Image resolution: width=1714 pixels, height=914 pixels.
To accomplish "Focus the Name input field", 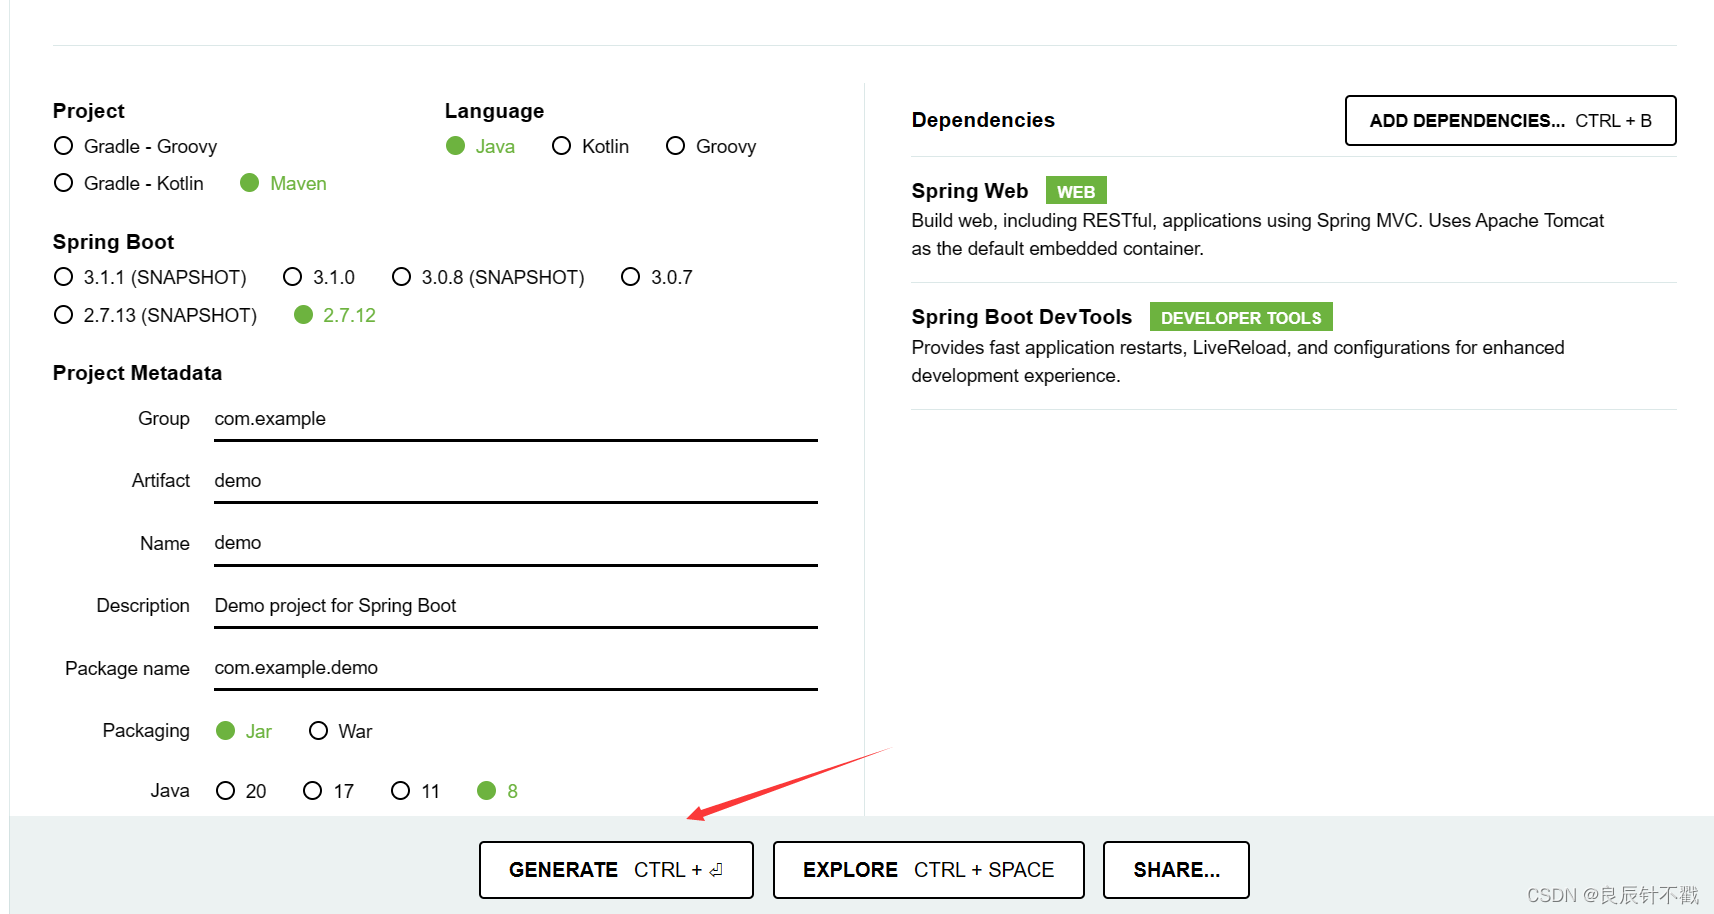I will click(516, 543).
